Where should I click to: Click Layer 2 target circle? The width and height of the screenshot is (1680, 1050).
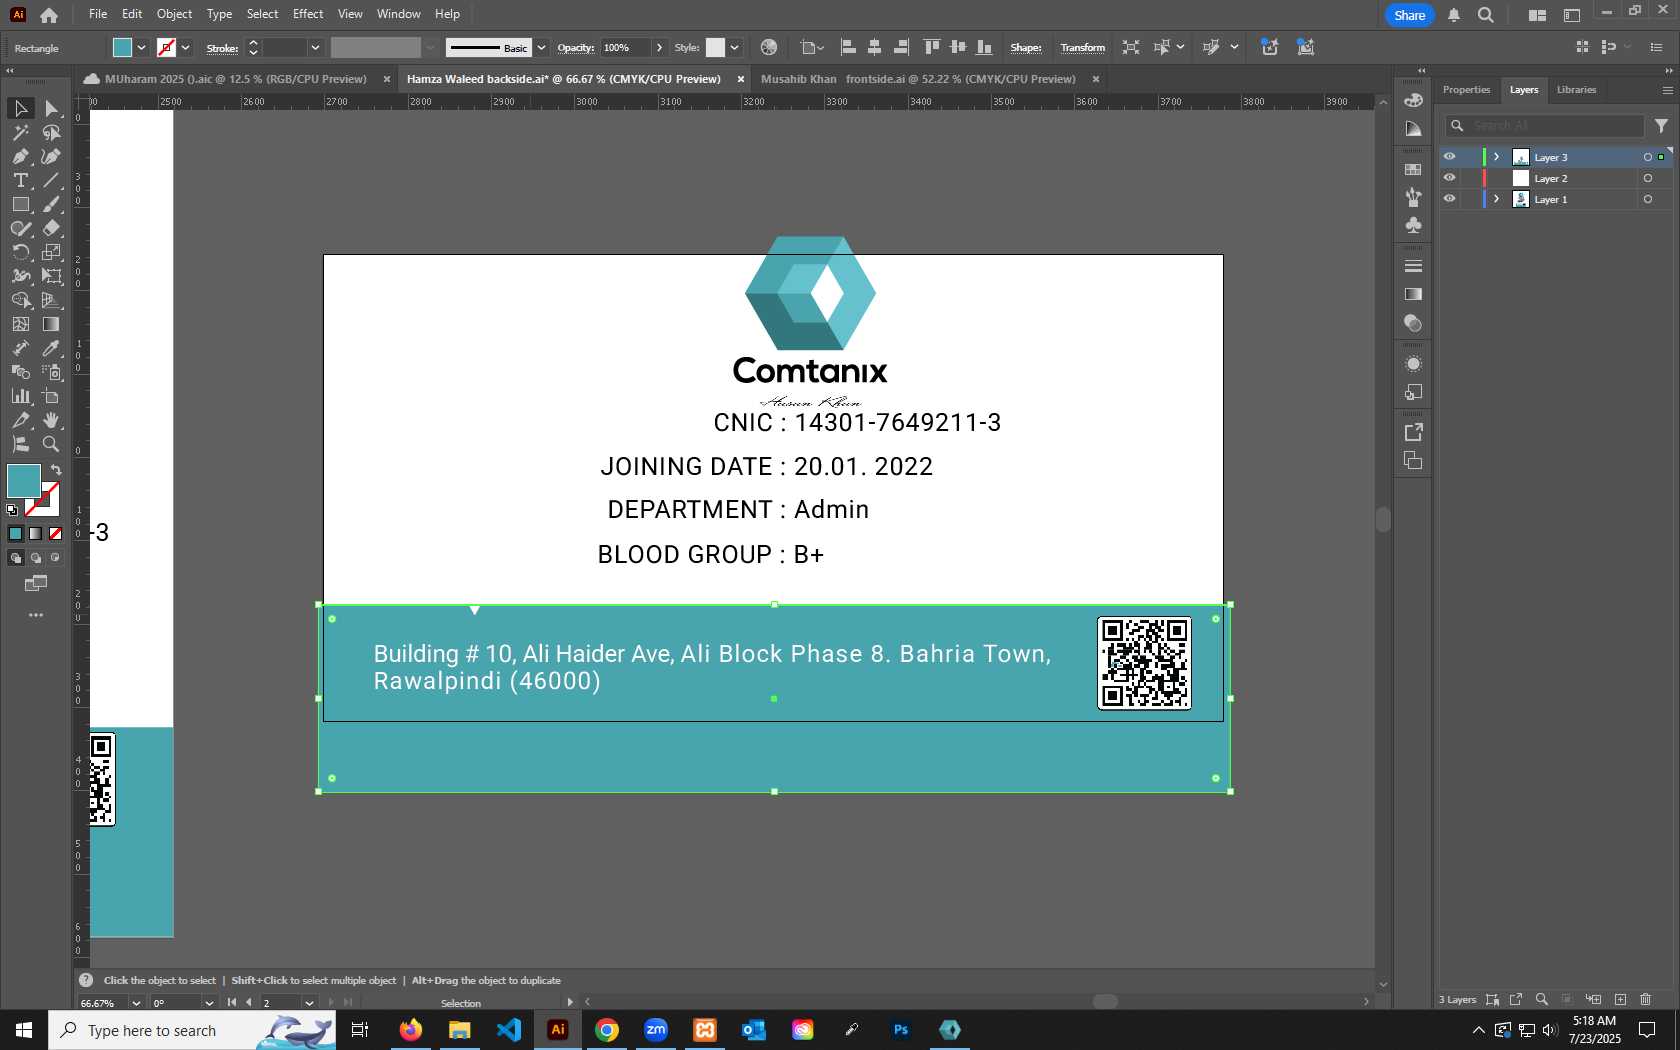[x=1647, y=178]
